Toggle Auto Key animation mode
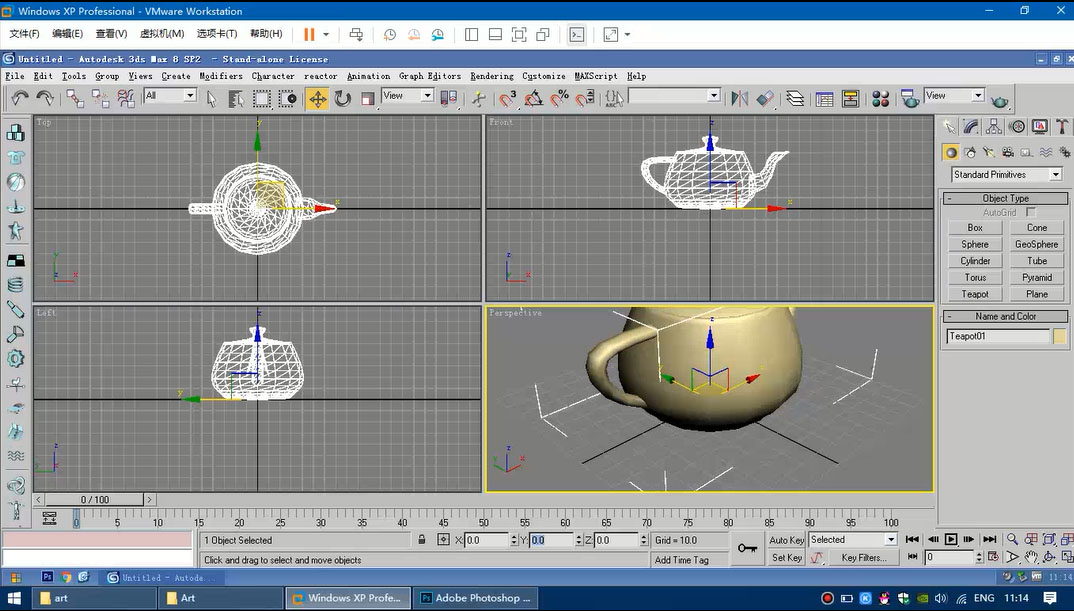The width and height of the screenshot is (1074, 611). pyautogui.click(x=786, y=540)
